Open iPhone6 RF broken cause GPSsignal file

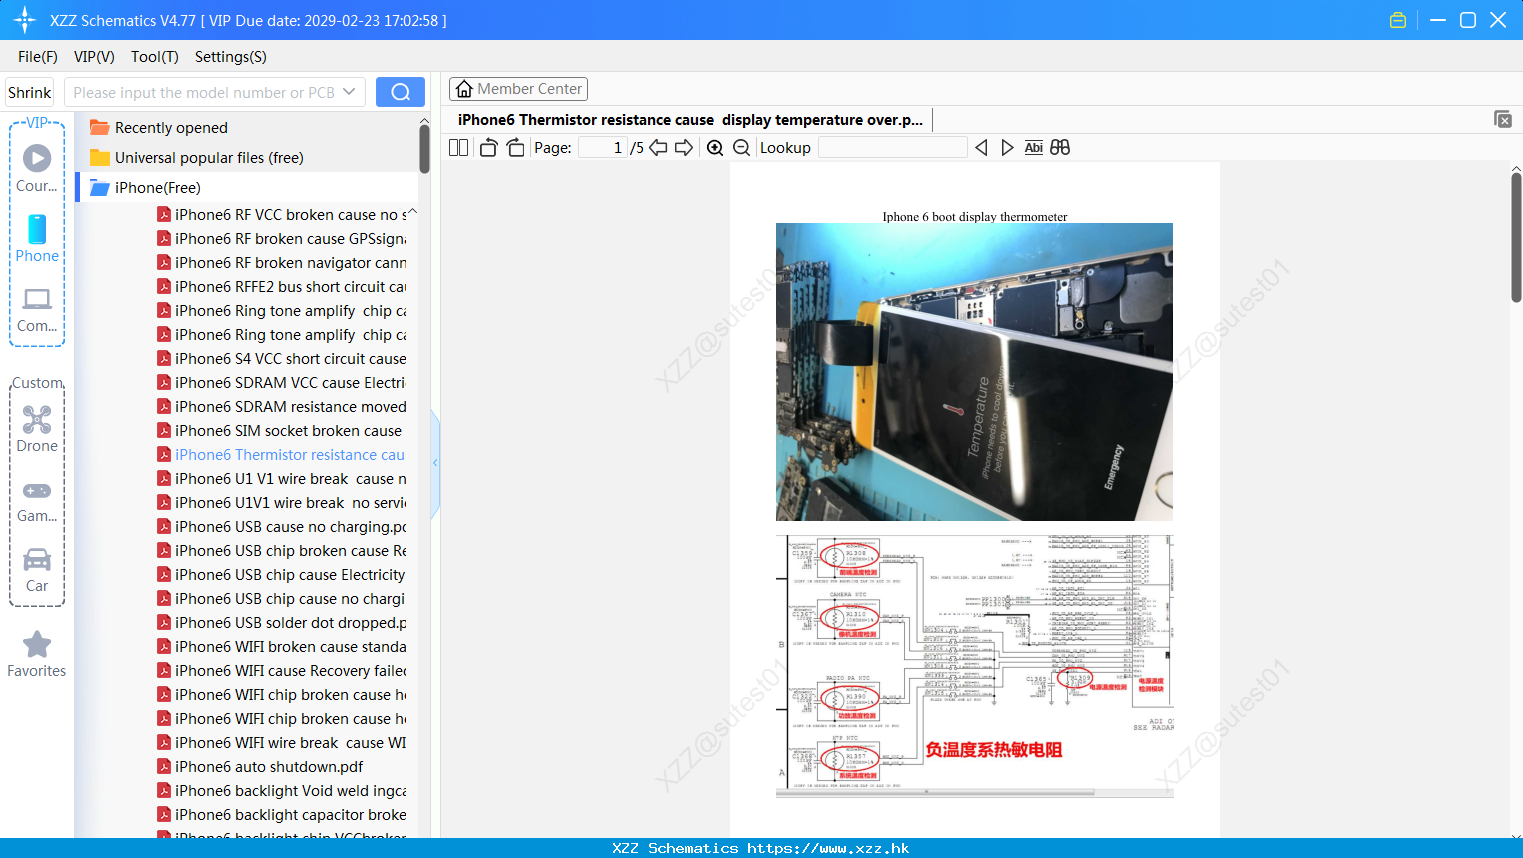click(282, 239)
